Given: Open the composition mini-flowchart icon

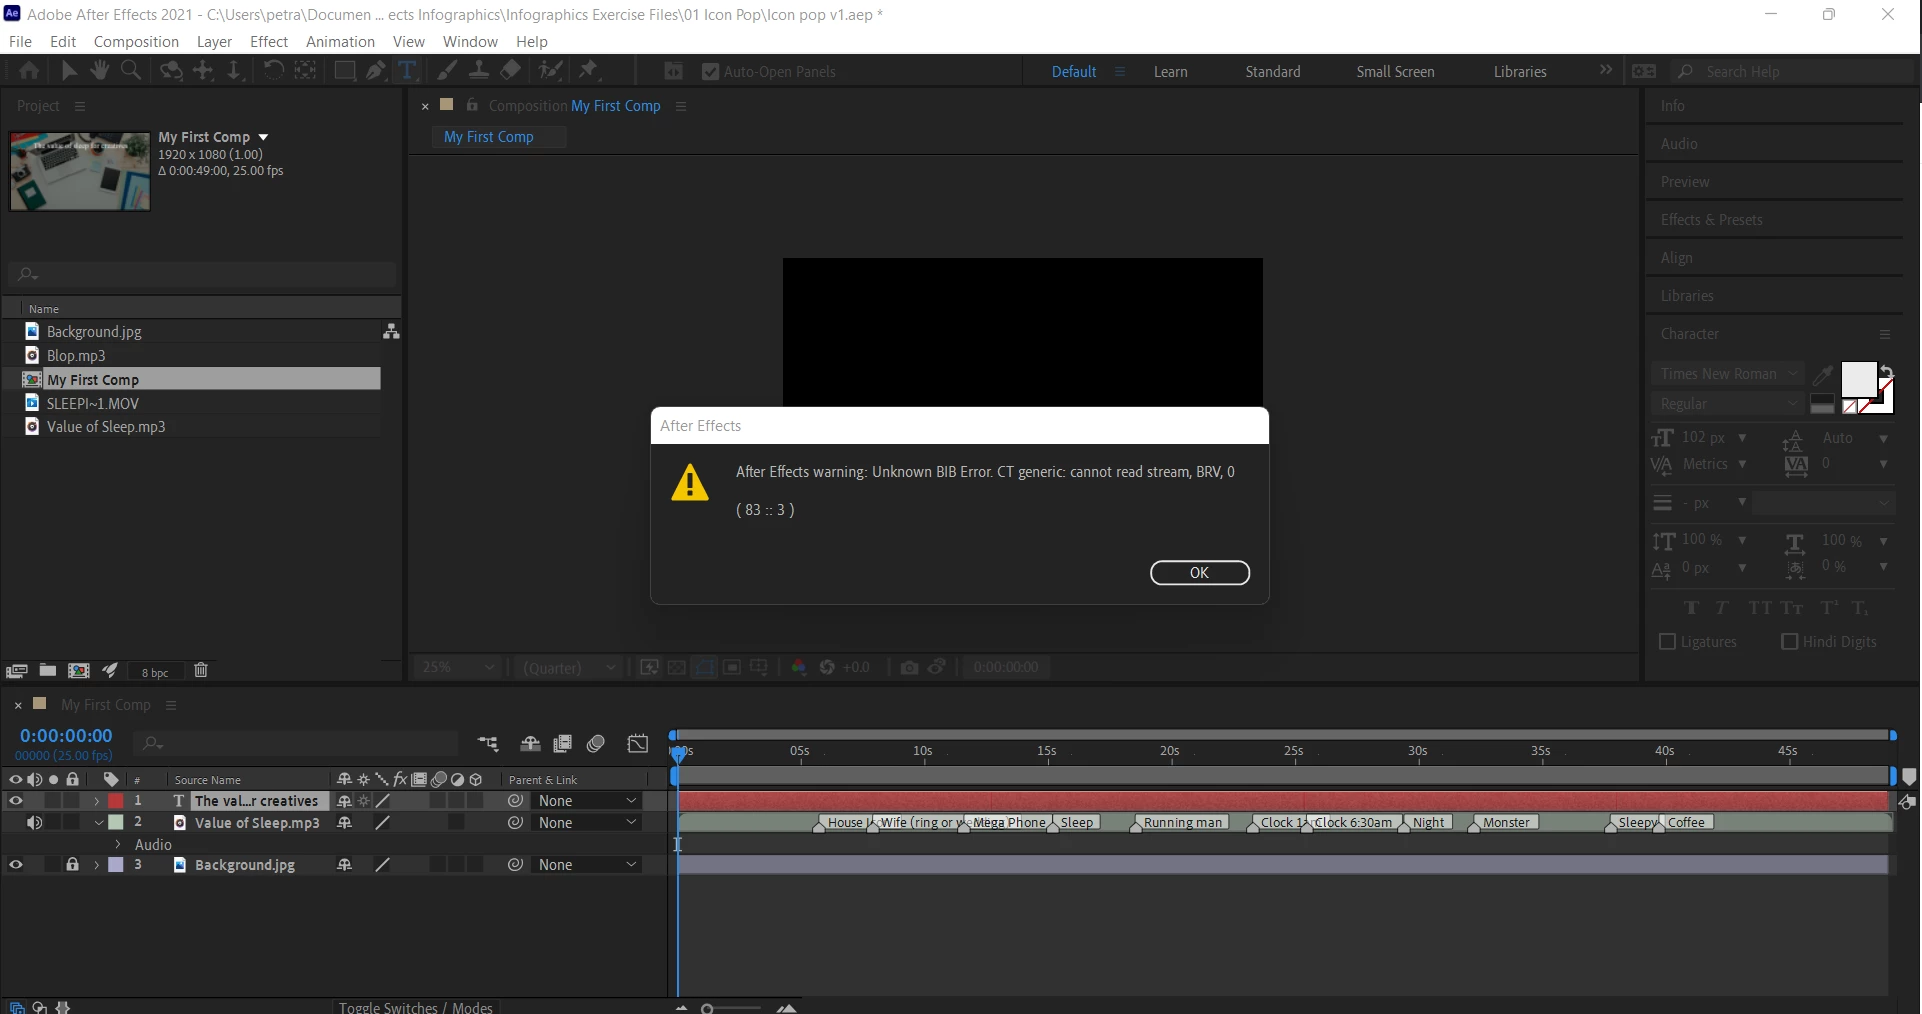Looking at the screenshot, I should click(x=488, y=744).
